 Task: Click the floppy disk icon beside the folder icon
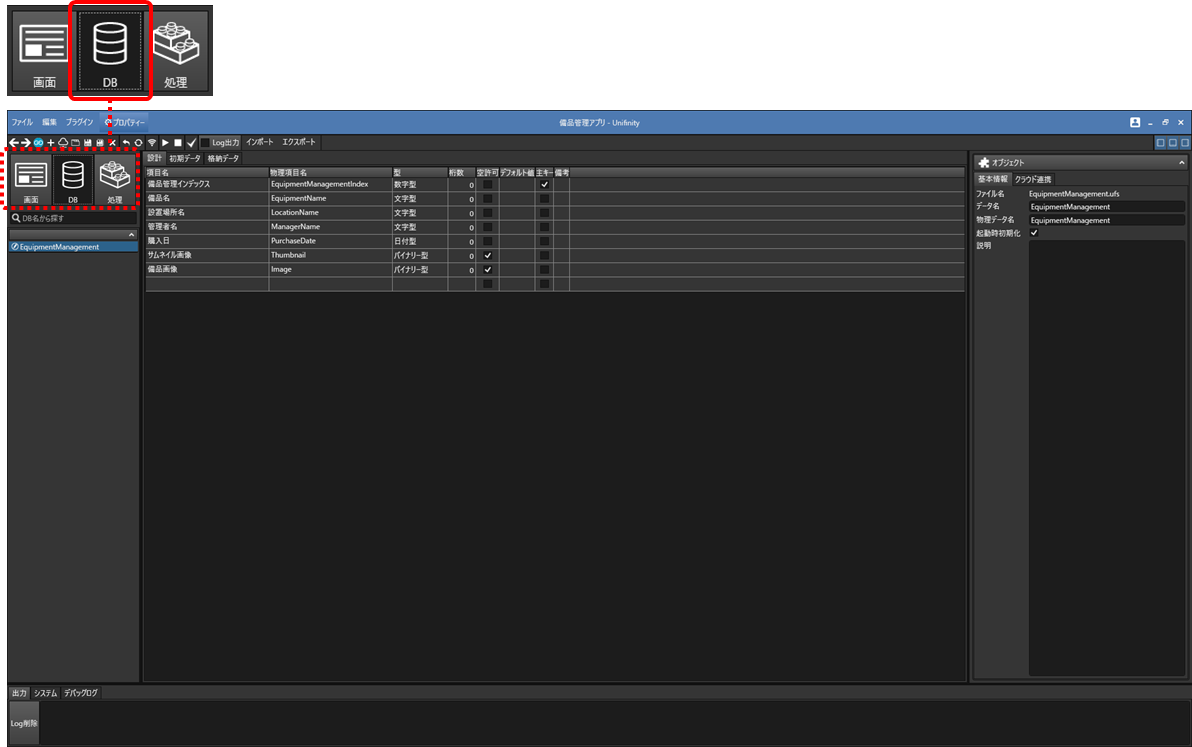[x=87, y=142]
